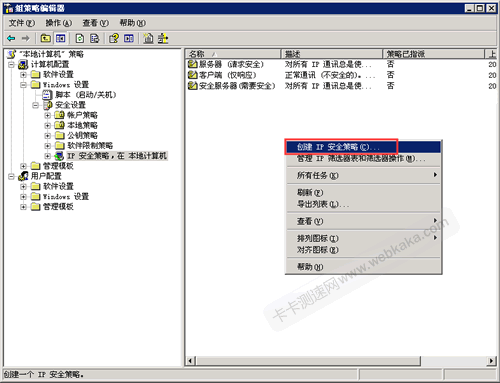
Task: Collapse the 安全设置 tree node
Action: pyautogui.click(x=35, y=105)
